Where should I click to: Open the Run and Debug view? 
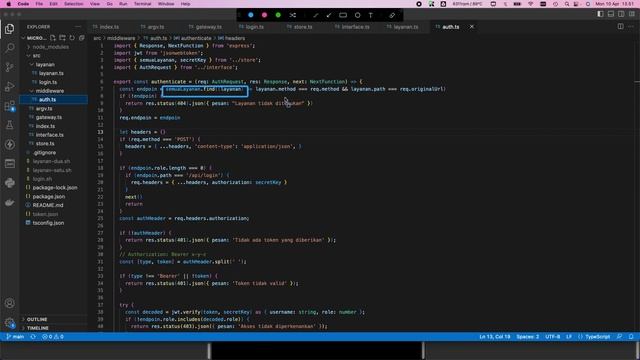[9, 87]
